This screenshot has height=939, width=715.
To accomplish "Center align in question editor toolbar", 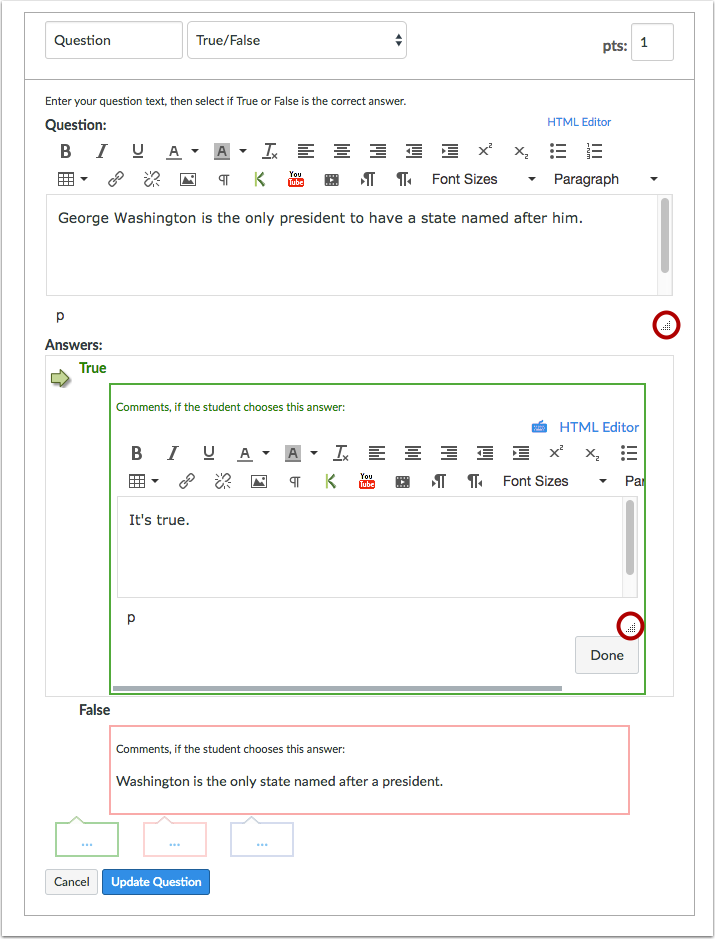I will click(342, 152).
